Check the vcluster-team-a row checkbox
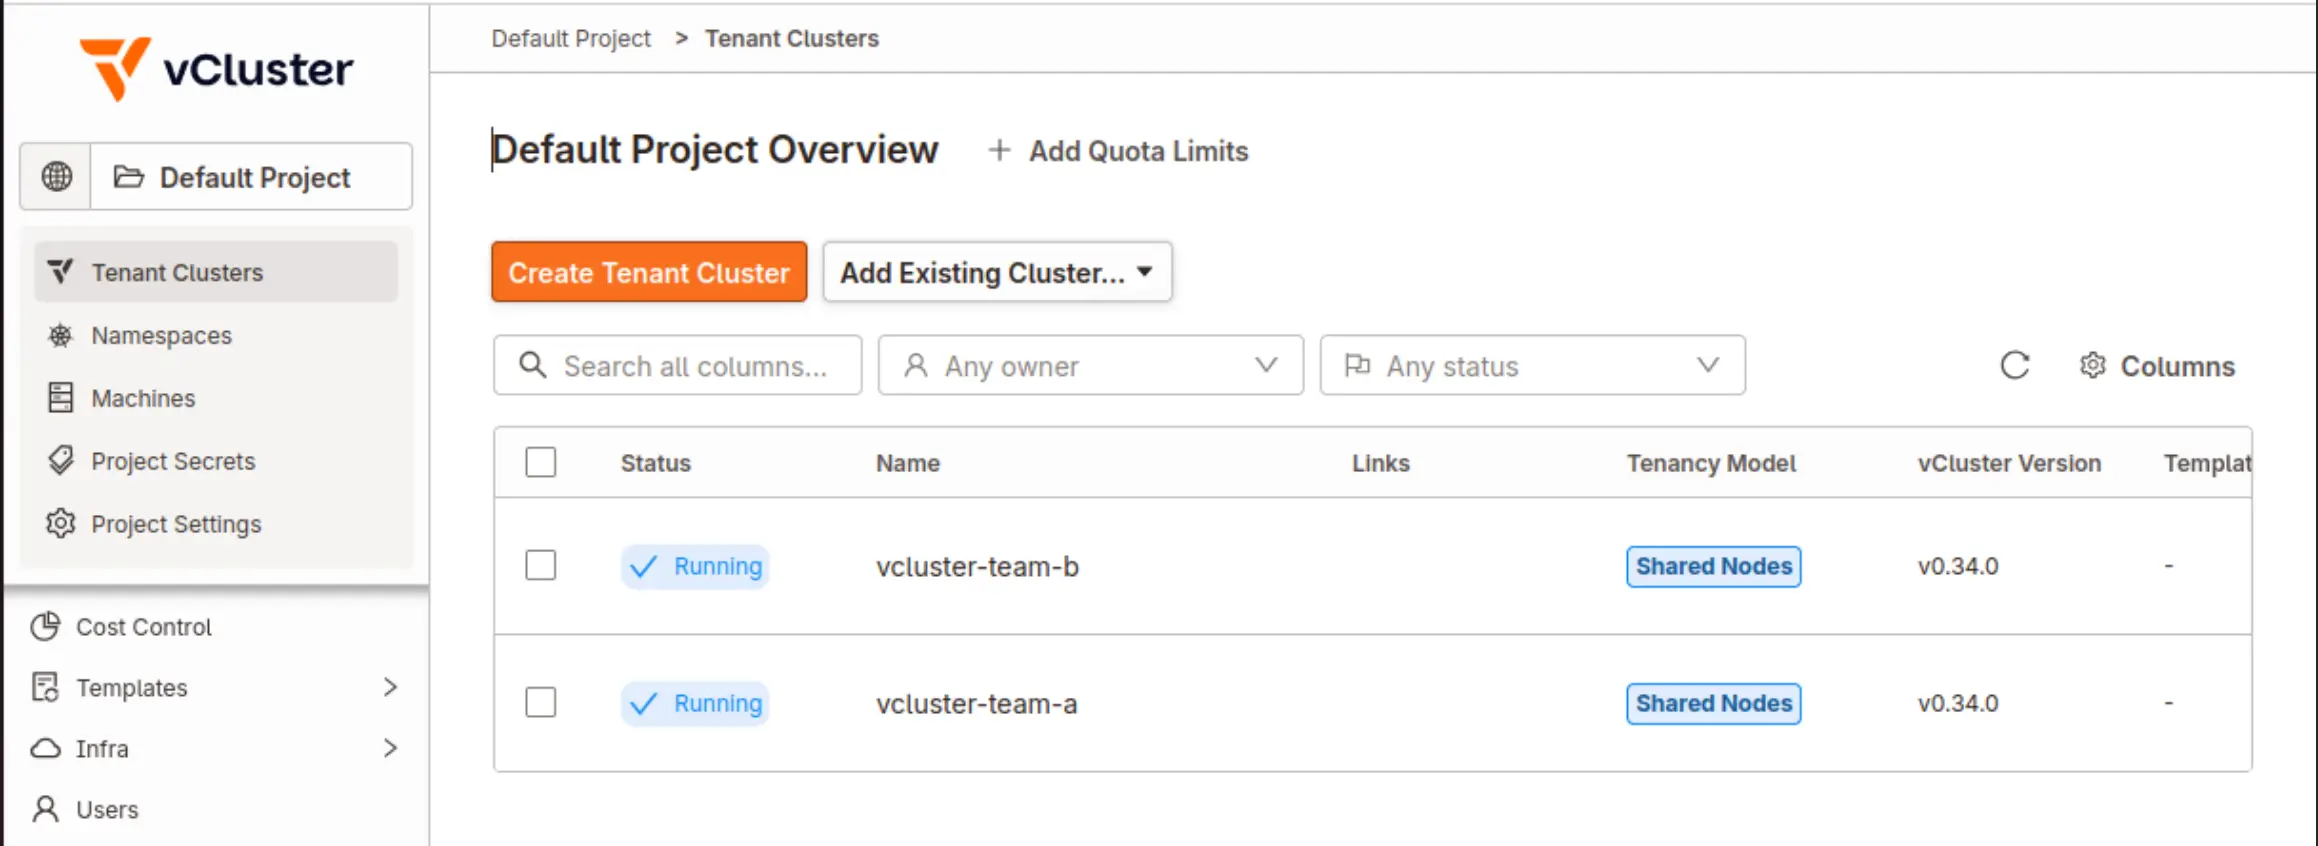The height and width of the screenshot is (846, 2318). pos(541,702)
